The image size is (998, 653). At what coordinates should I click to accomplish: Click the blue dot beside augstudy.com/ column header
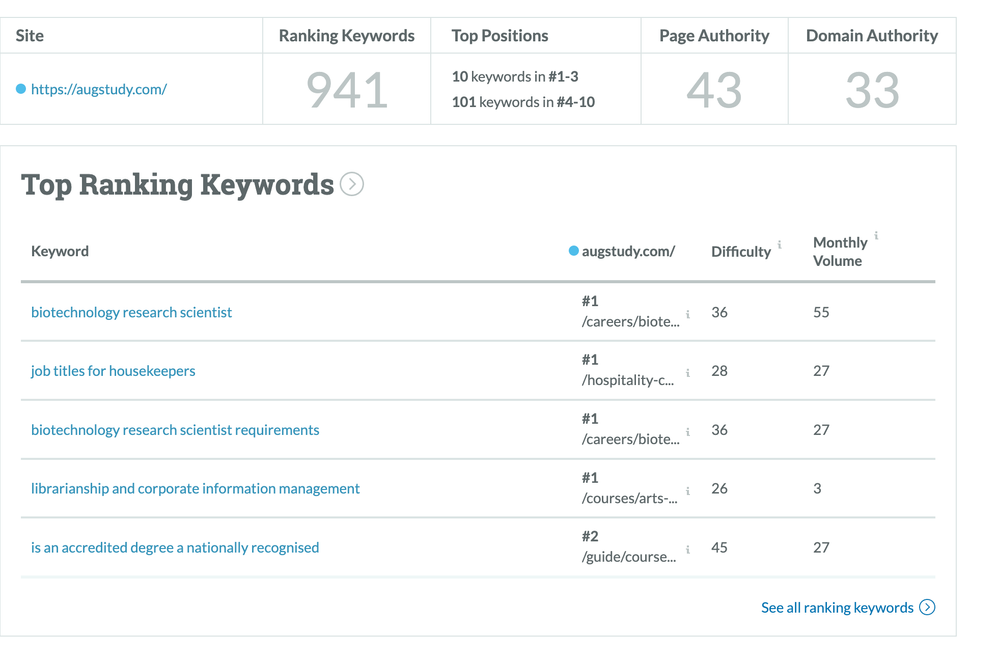pyautogui.click(x=574, y=251)
